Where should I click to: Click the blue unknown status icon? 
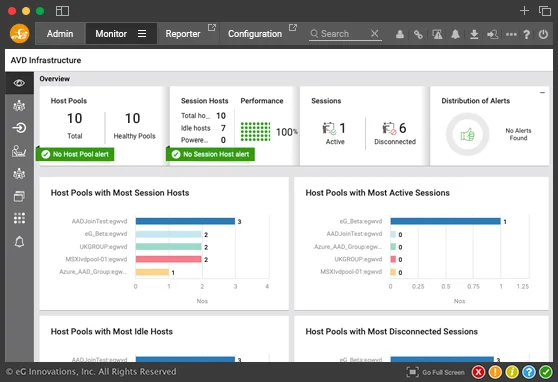tap(529, 372)
